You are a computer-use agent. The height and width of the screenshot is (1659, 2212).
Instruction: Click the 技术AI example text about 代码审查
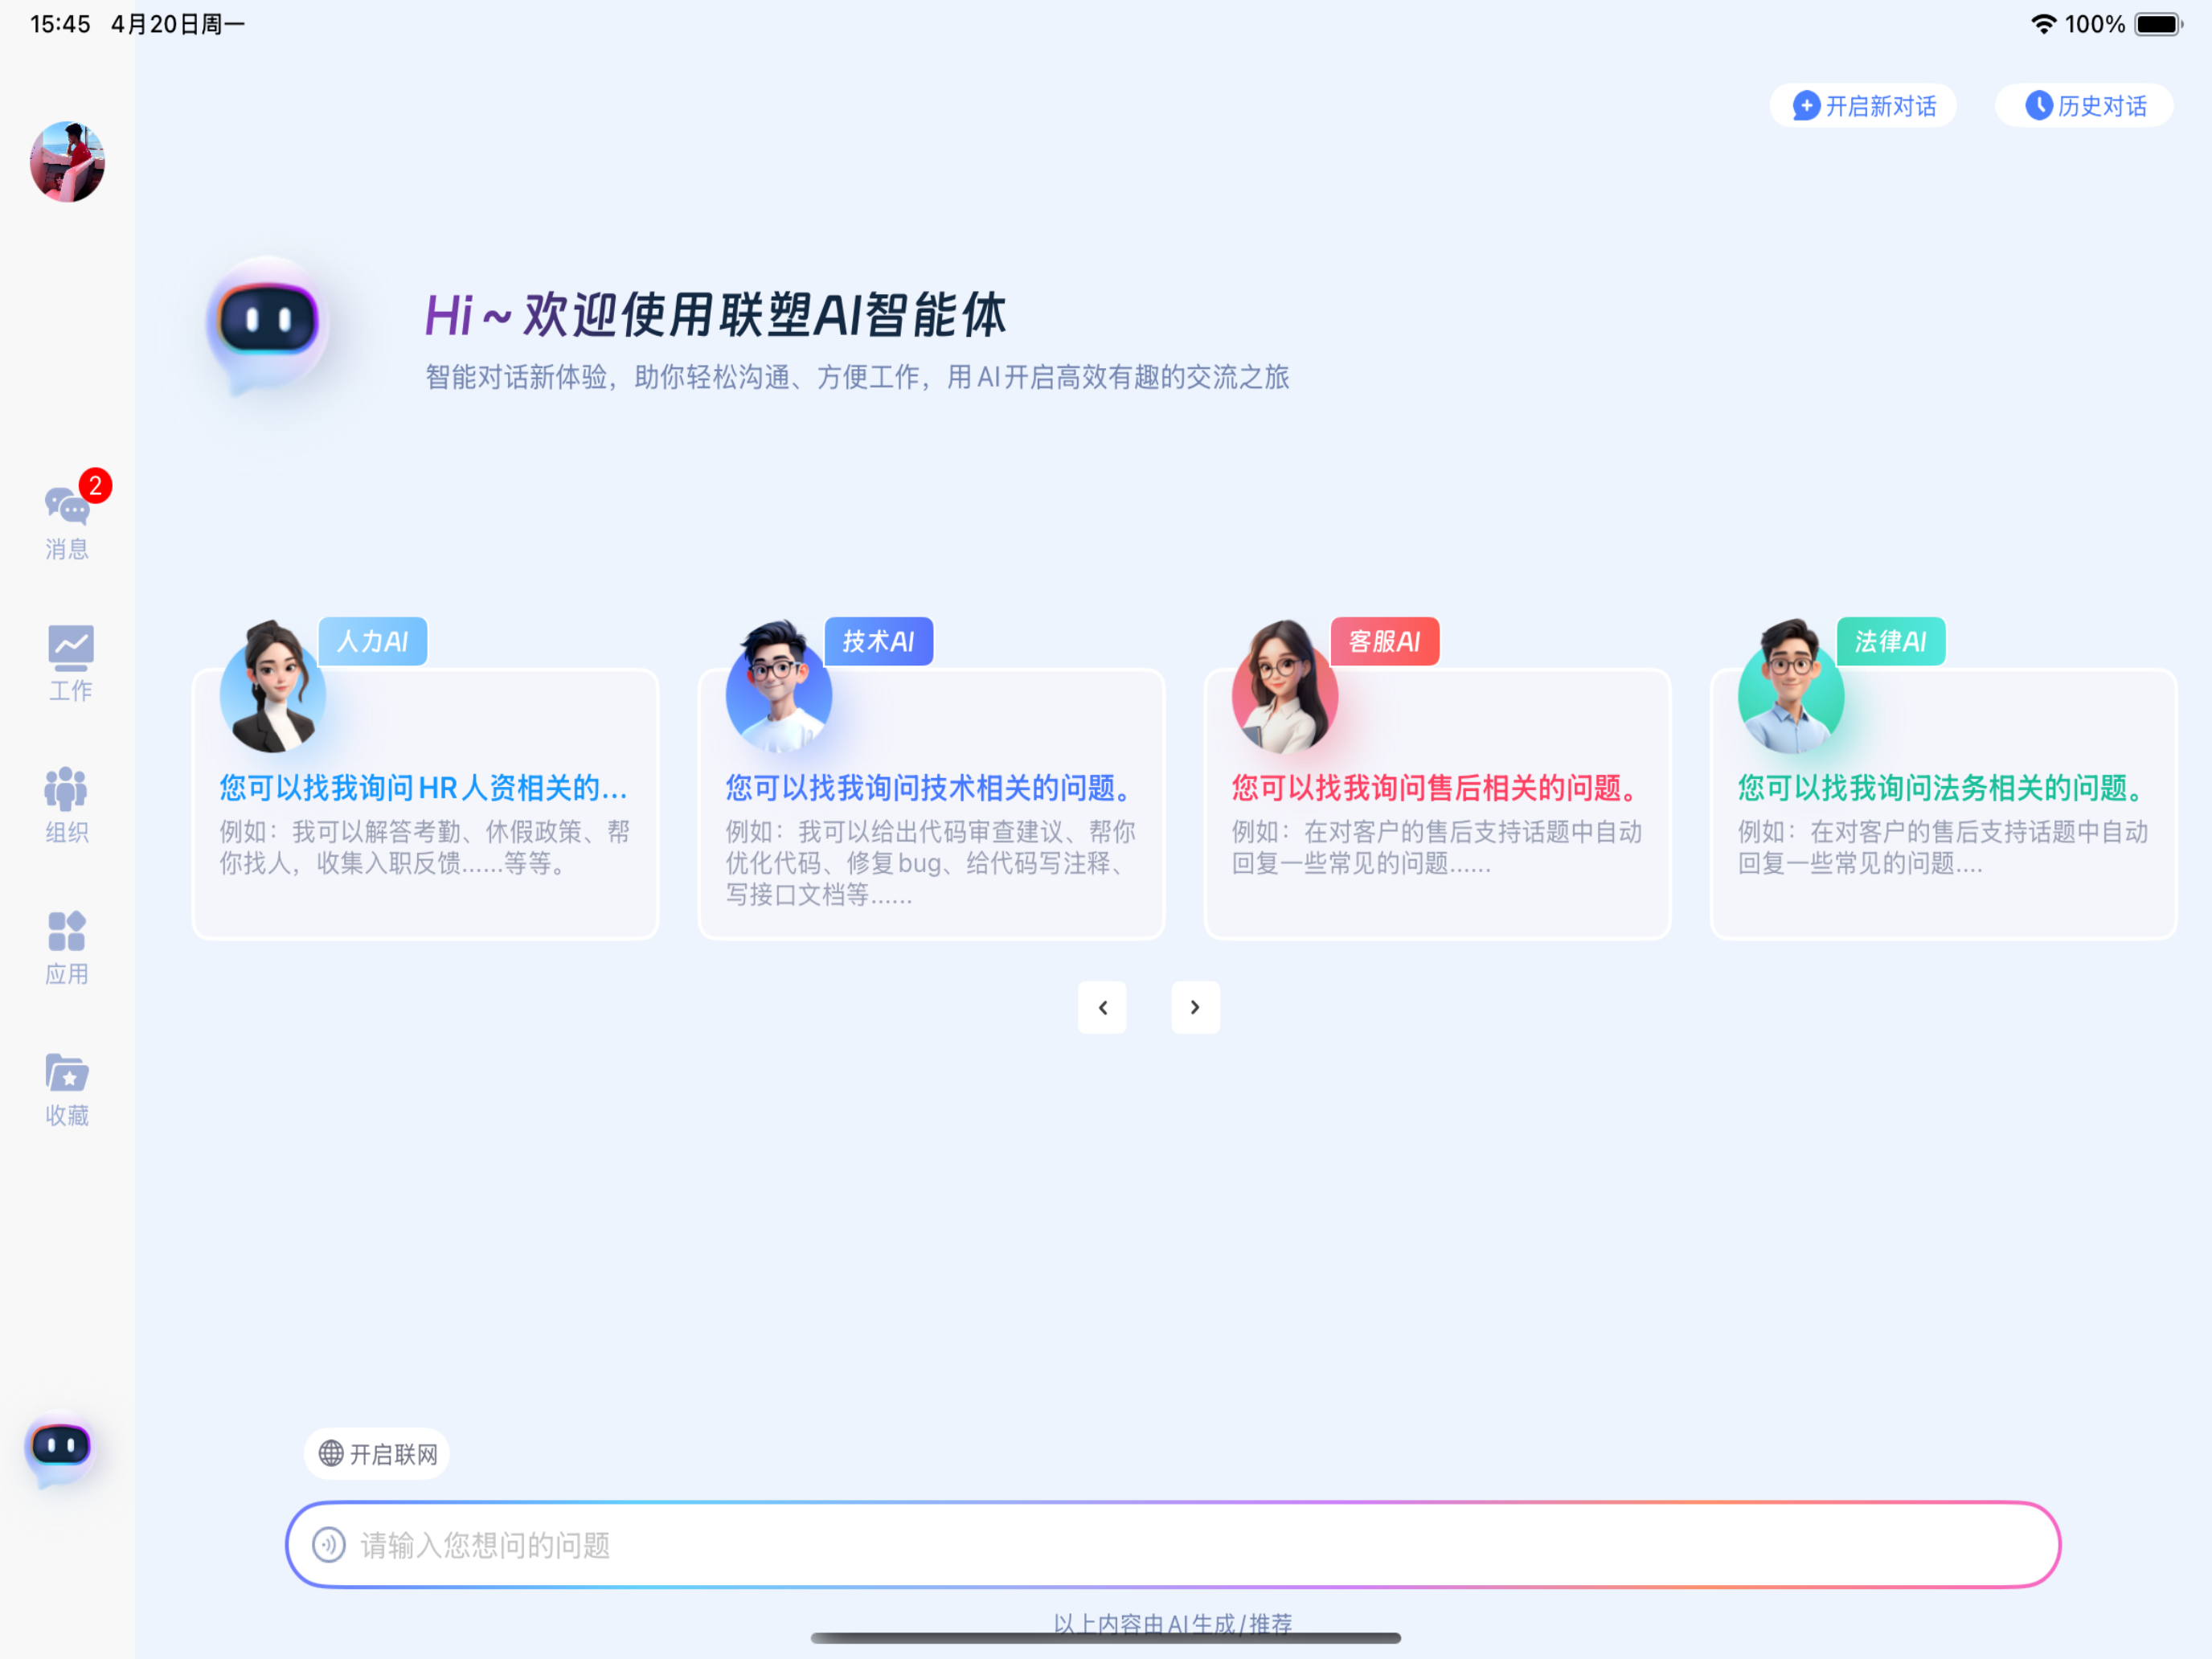931,864
